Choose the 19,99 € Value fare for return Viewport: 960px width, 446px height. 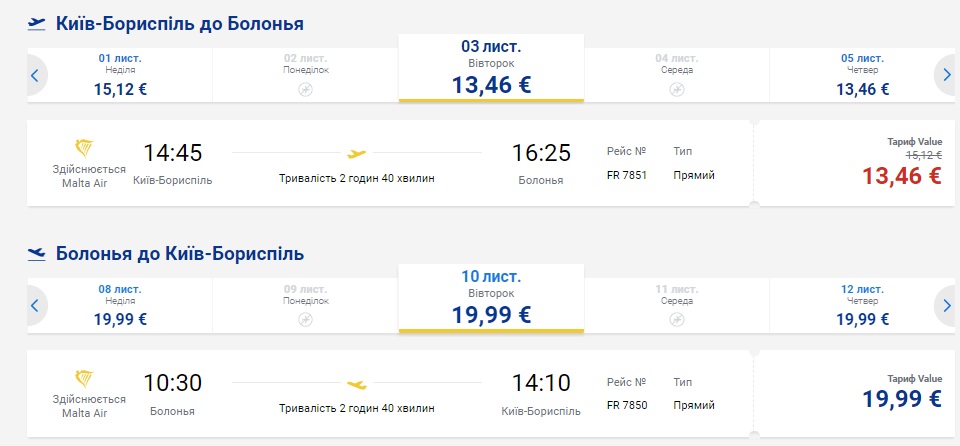901,399
